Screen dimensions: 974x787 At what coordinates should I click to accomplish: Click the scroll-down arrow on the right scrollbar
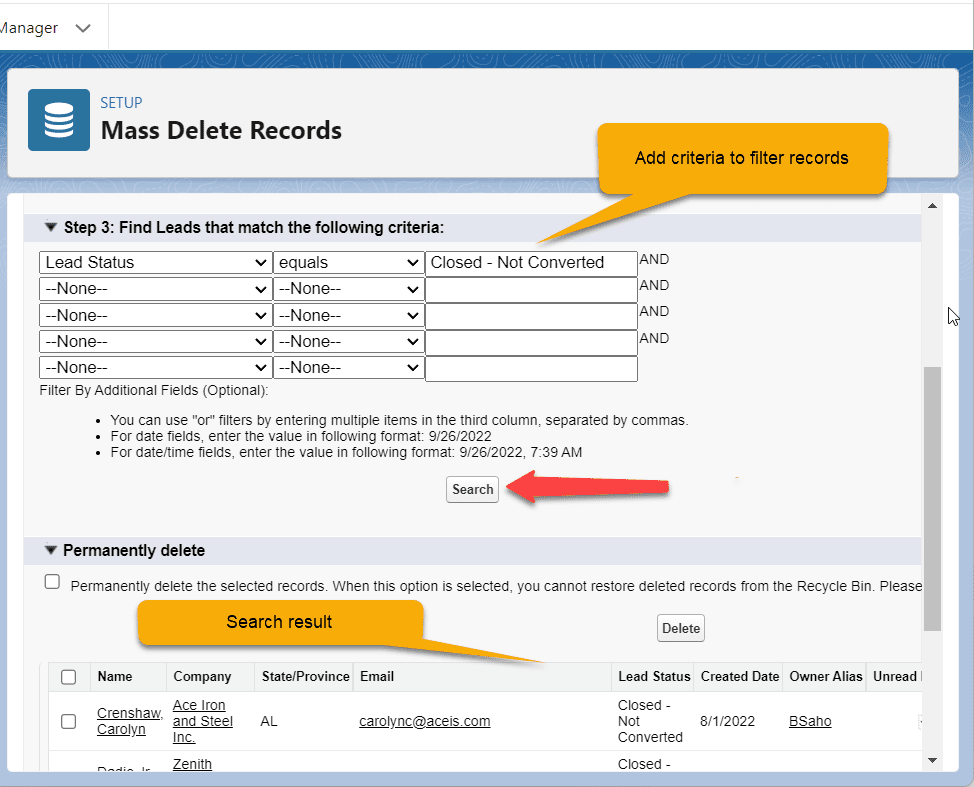tap(933, 760)
